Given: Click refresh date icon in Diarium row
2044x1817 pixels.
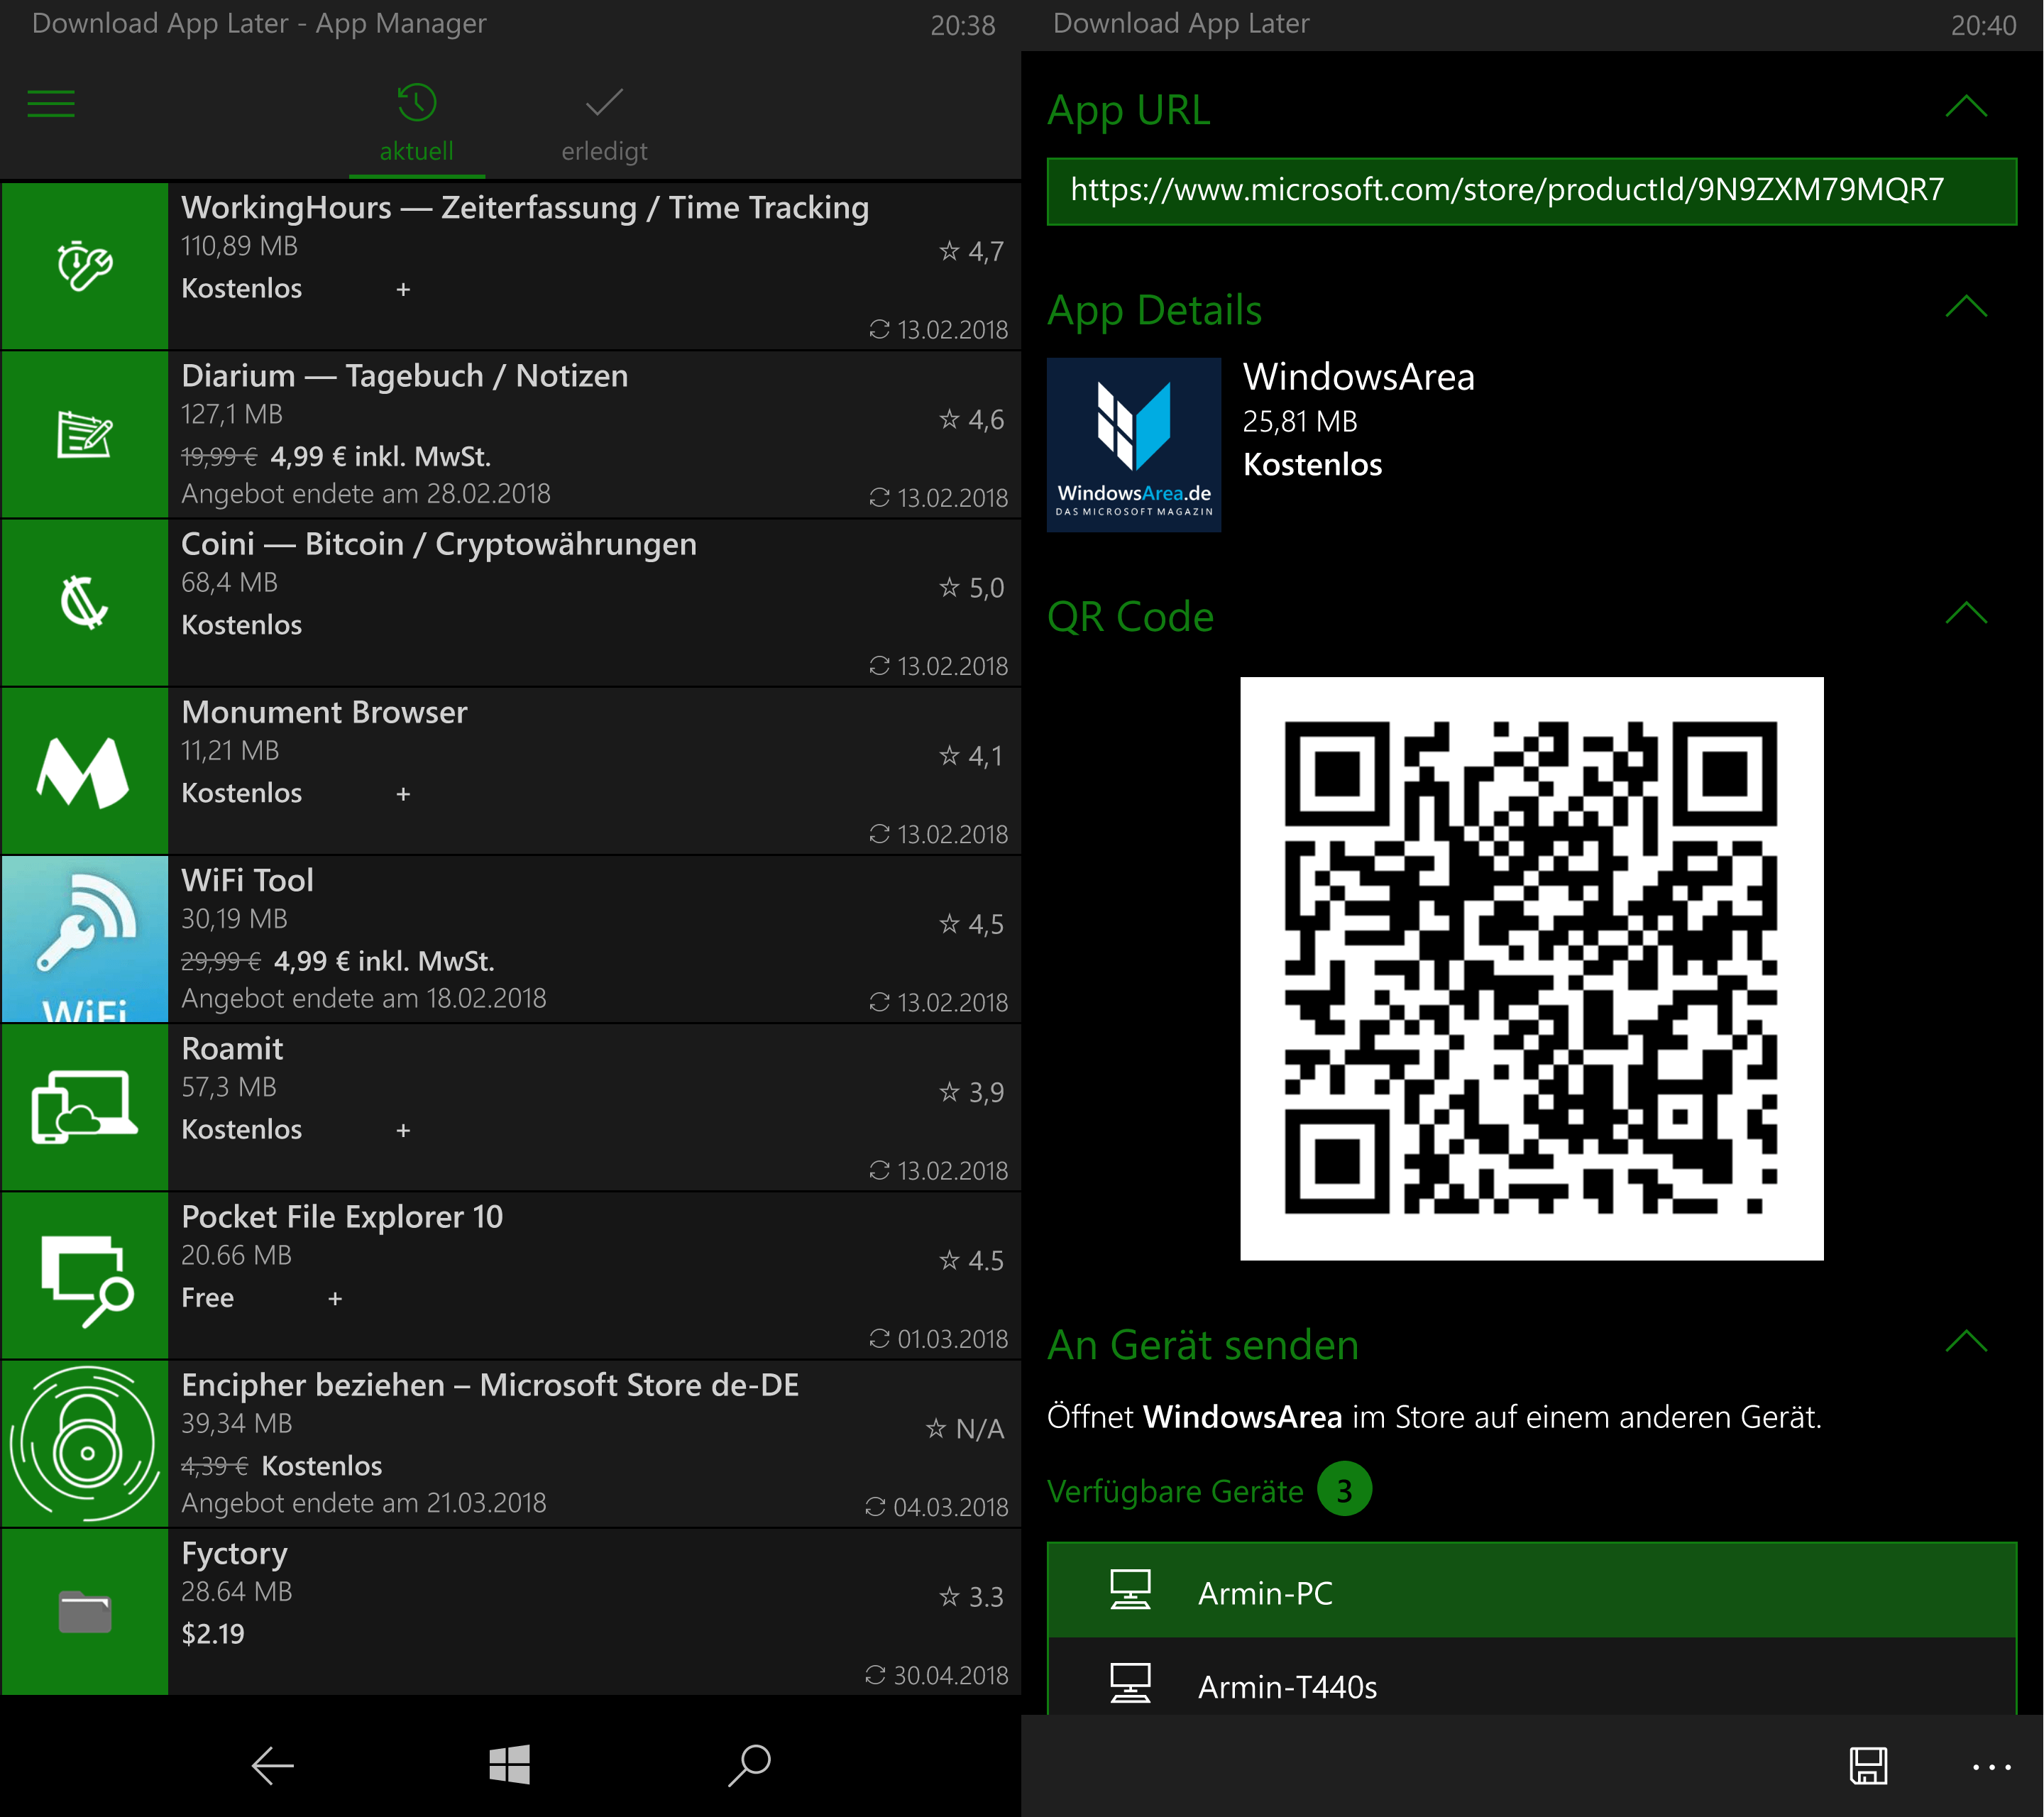Looking at the screenshot, I should pos(879,498).
